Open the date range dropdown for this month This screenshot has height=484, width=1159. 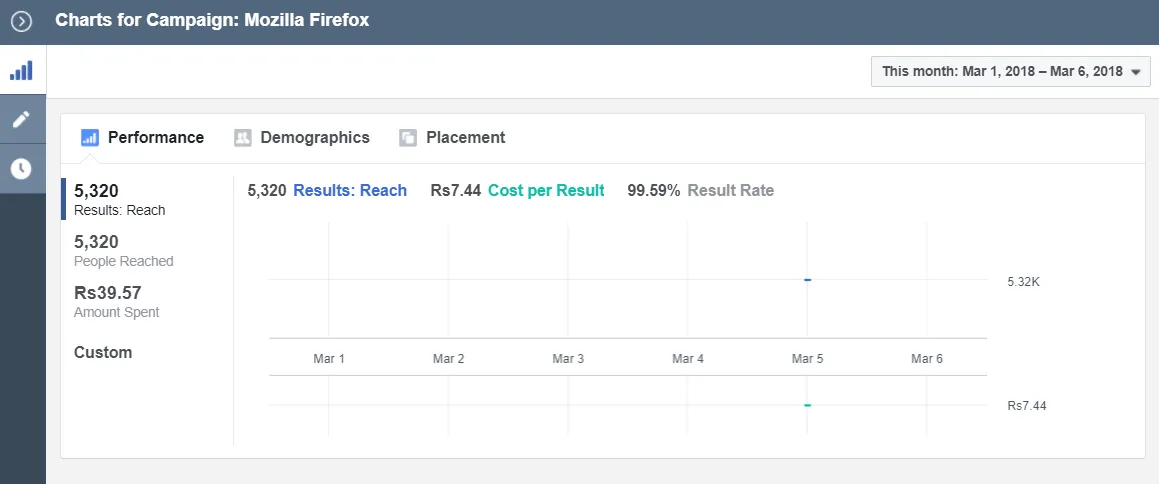[x=1010, y=72]
